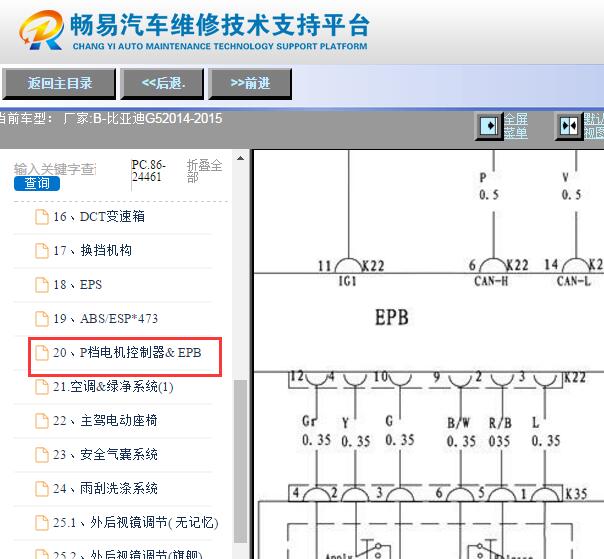The height and width of the screenshot is (559, 604).
Task: Select 25.1、外后视镜调节(无记忆) entry
Action: (136, 522)
